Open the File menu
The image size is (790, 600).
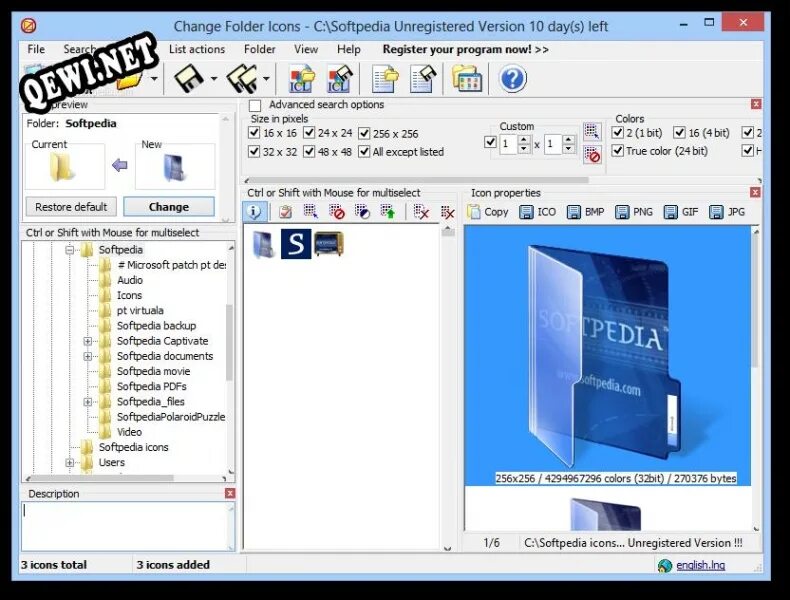pos(36,49)
